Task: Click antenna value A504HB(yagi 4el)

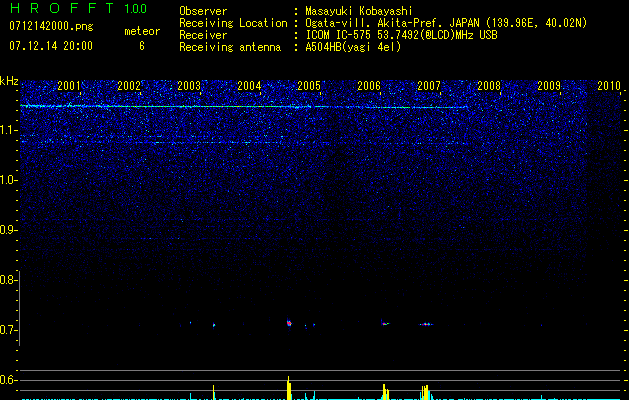Action: click(353, 47)
